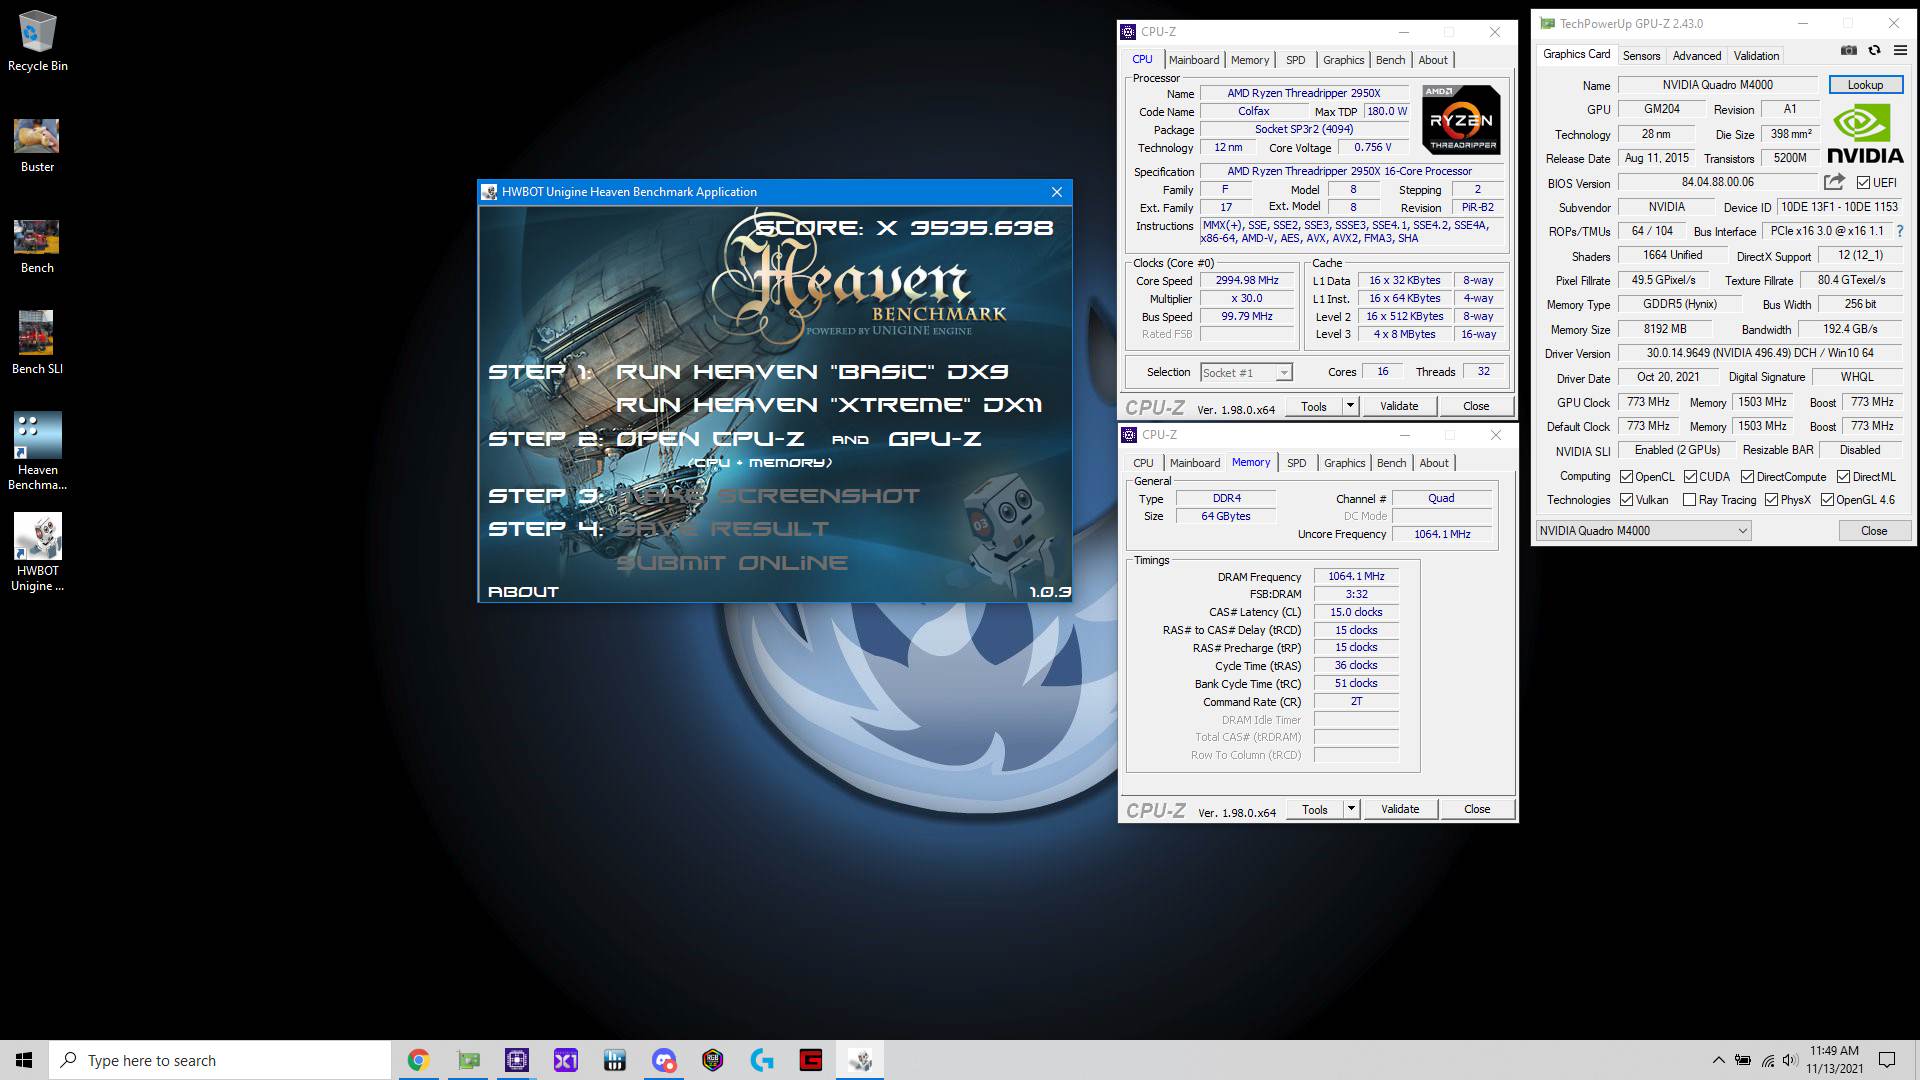
Task: Open the Discord taskbar icon
Action: pos(664,1060)
